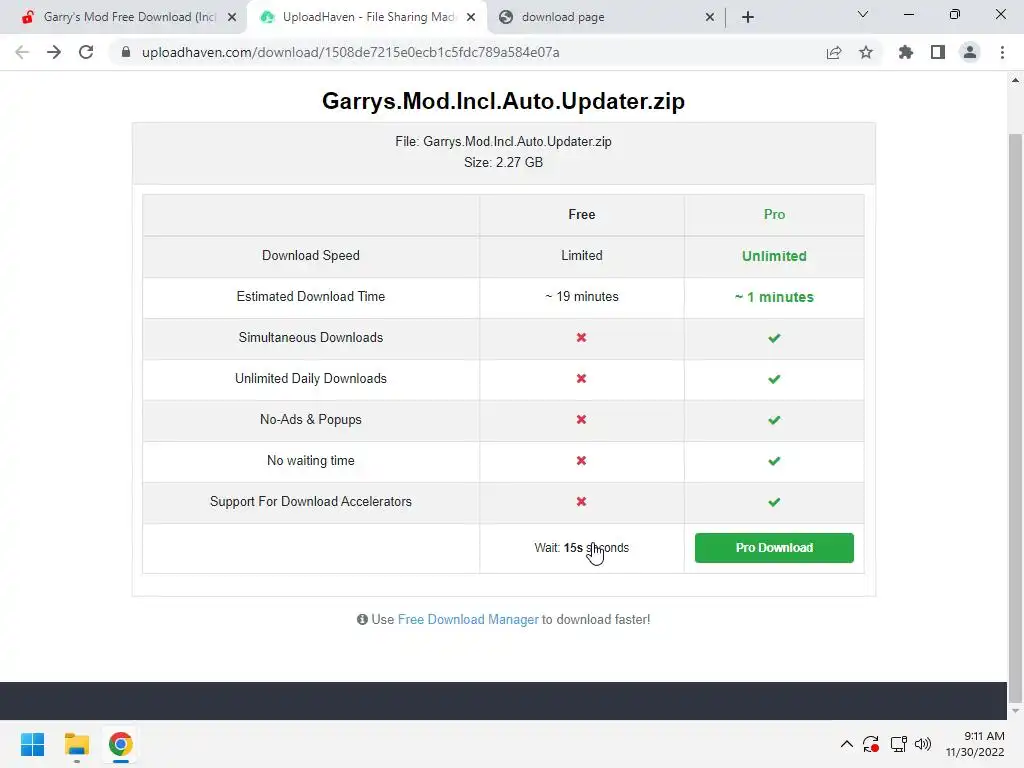Click the Limited download speed cell
The height and width of the screenshot is (768, 1024).
point(581,255)
